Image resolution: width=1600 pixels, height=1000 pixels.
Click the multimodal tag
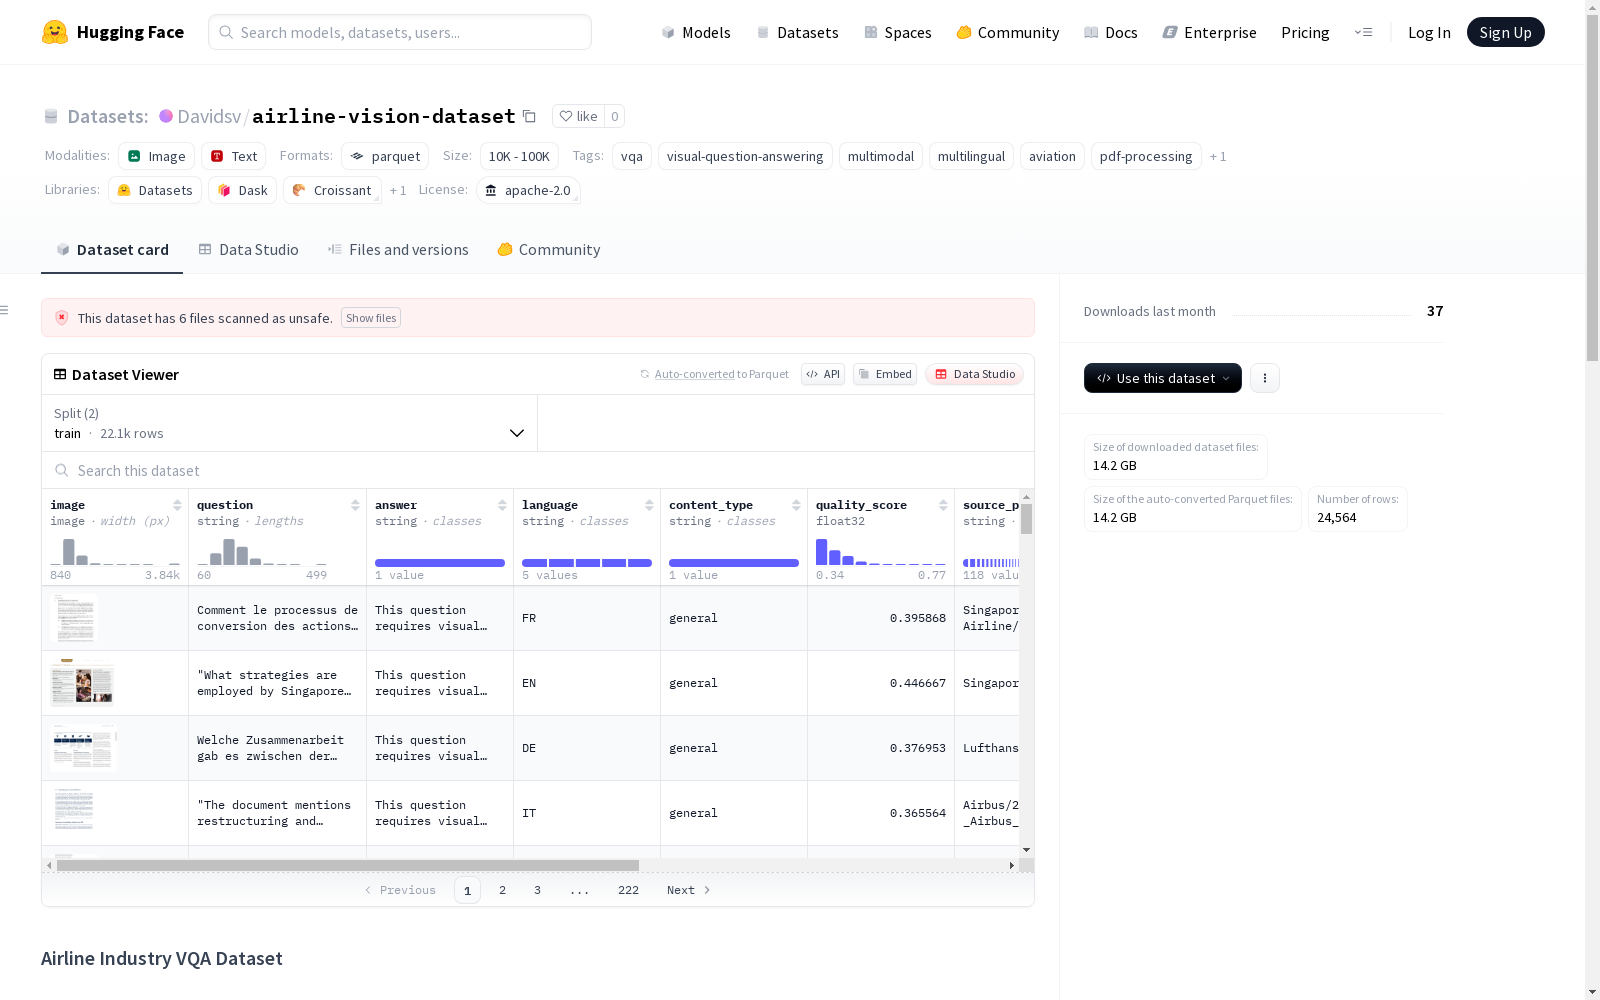[x=881, y=156]
